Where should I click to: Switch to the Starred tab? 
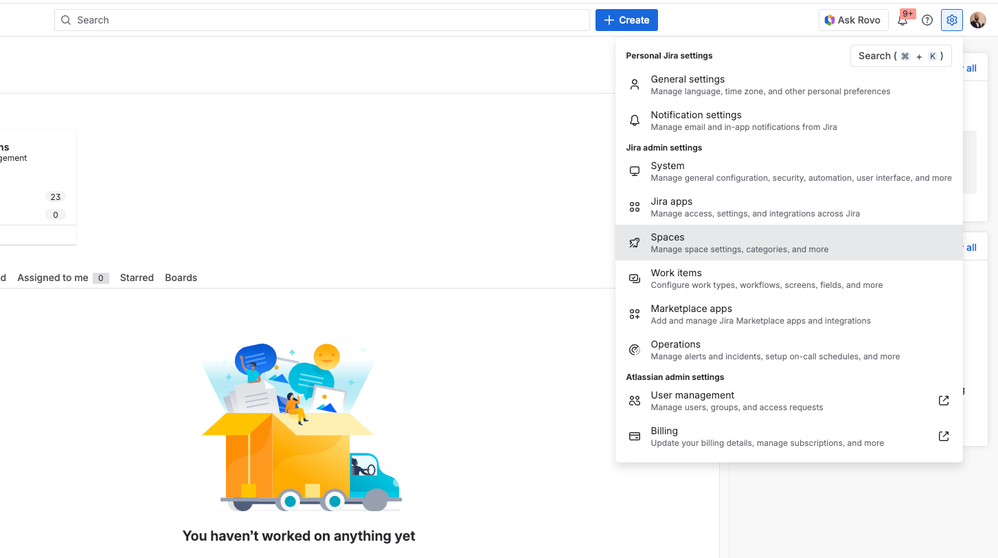[x=137, y=277]
